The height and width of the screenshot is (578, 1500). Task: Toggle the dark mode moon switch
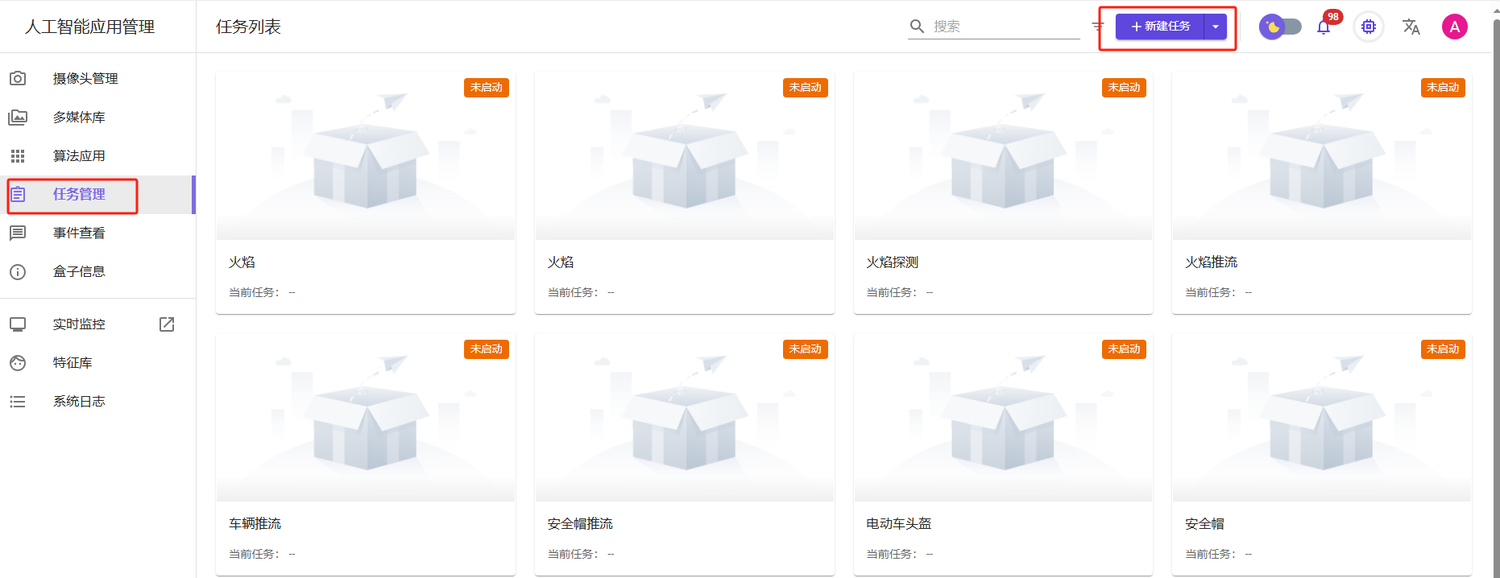[x=1280, y=27]
